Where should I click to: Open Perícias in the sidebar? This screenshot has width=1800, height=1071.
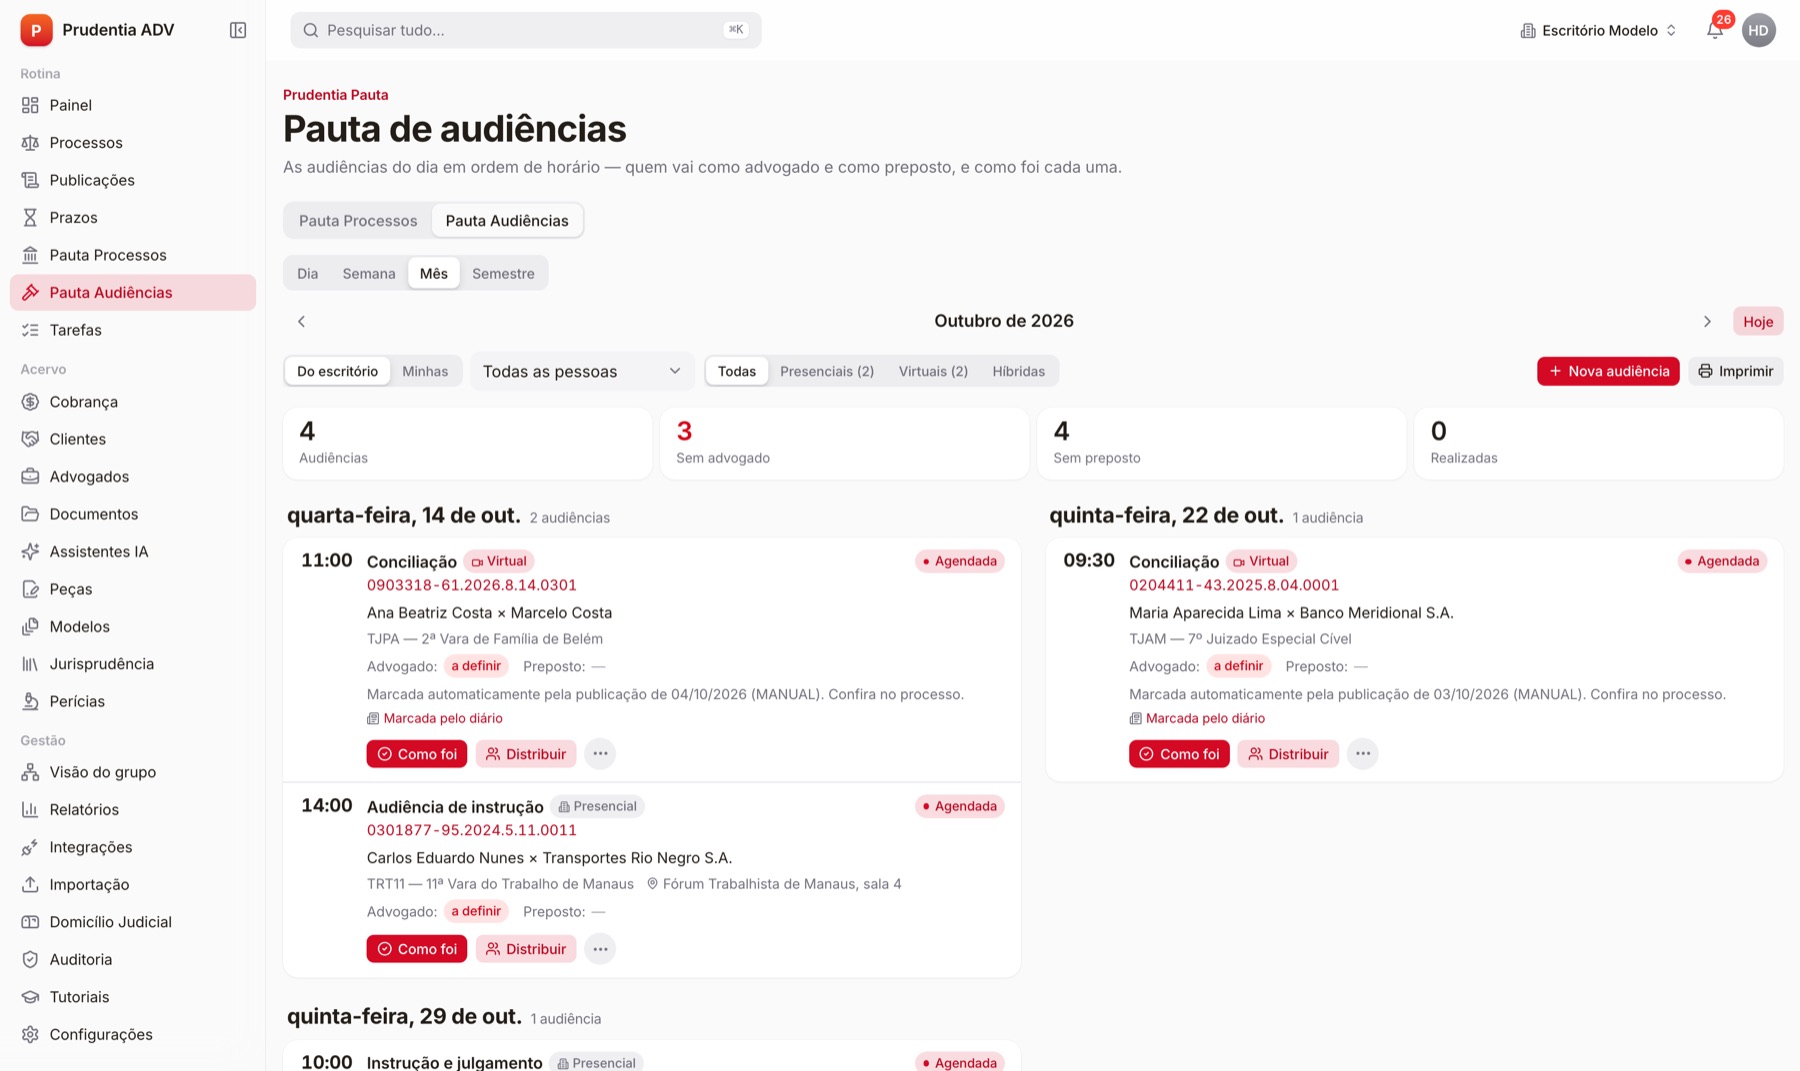coord(133,701)
